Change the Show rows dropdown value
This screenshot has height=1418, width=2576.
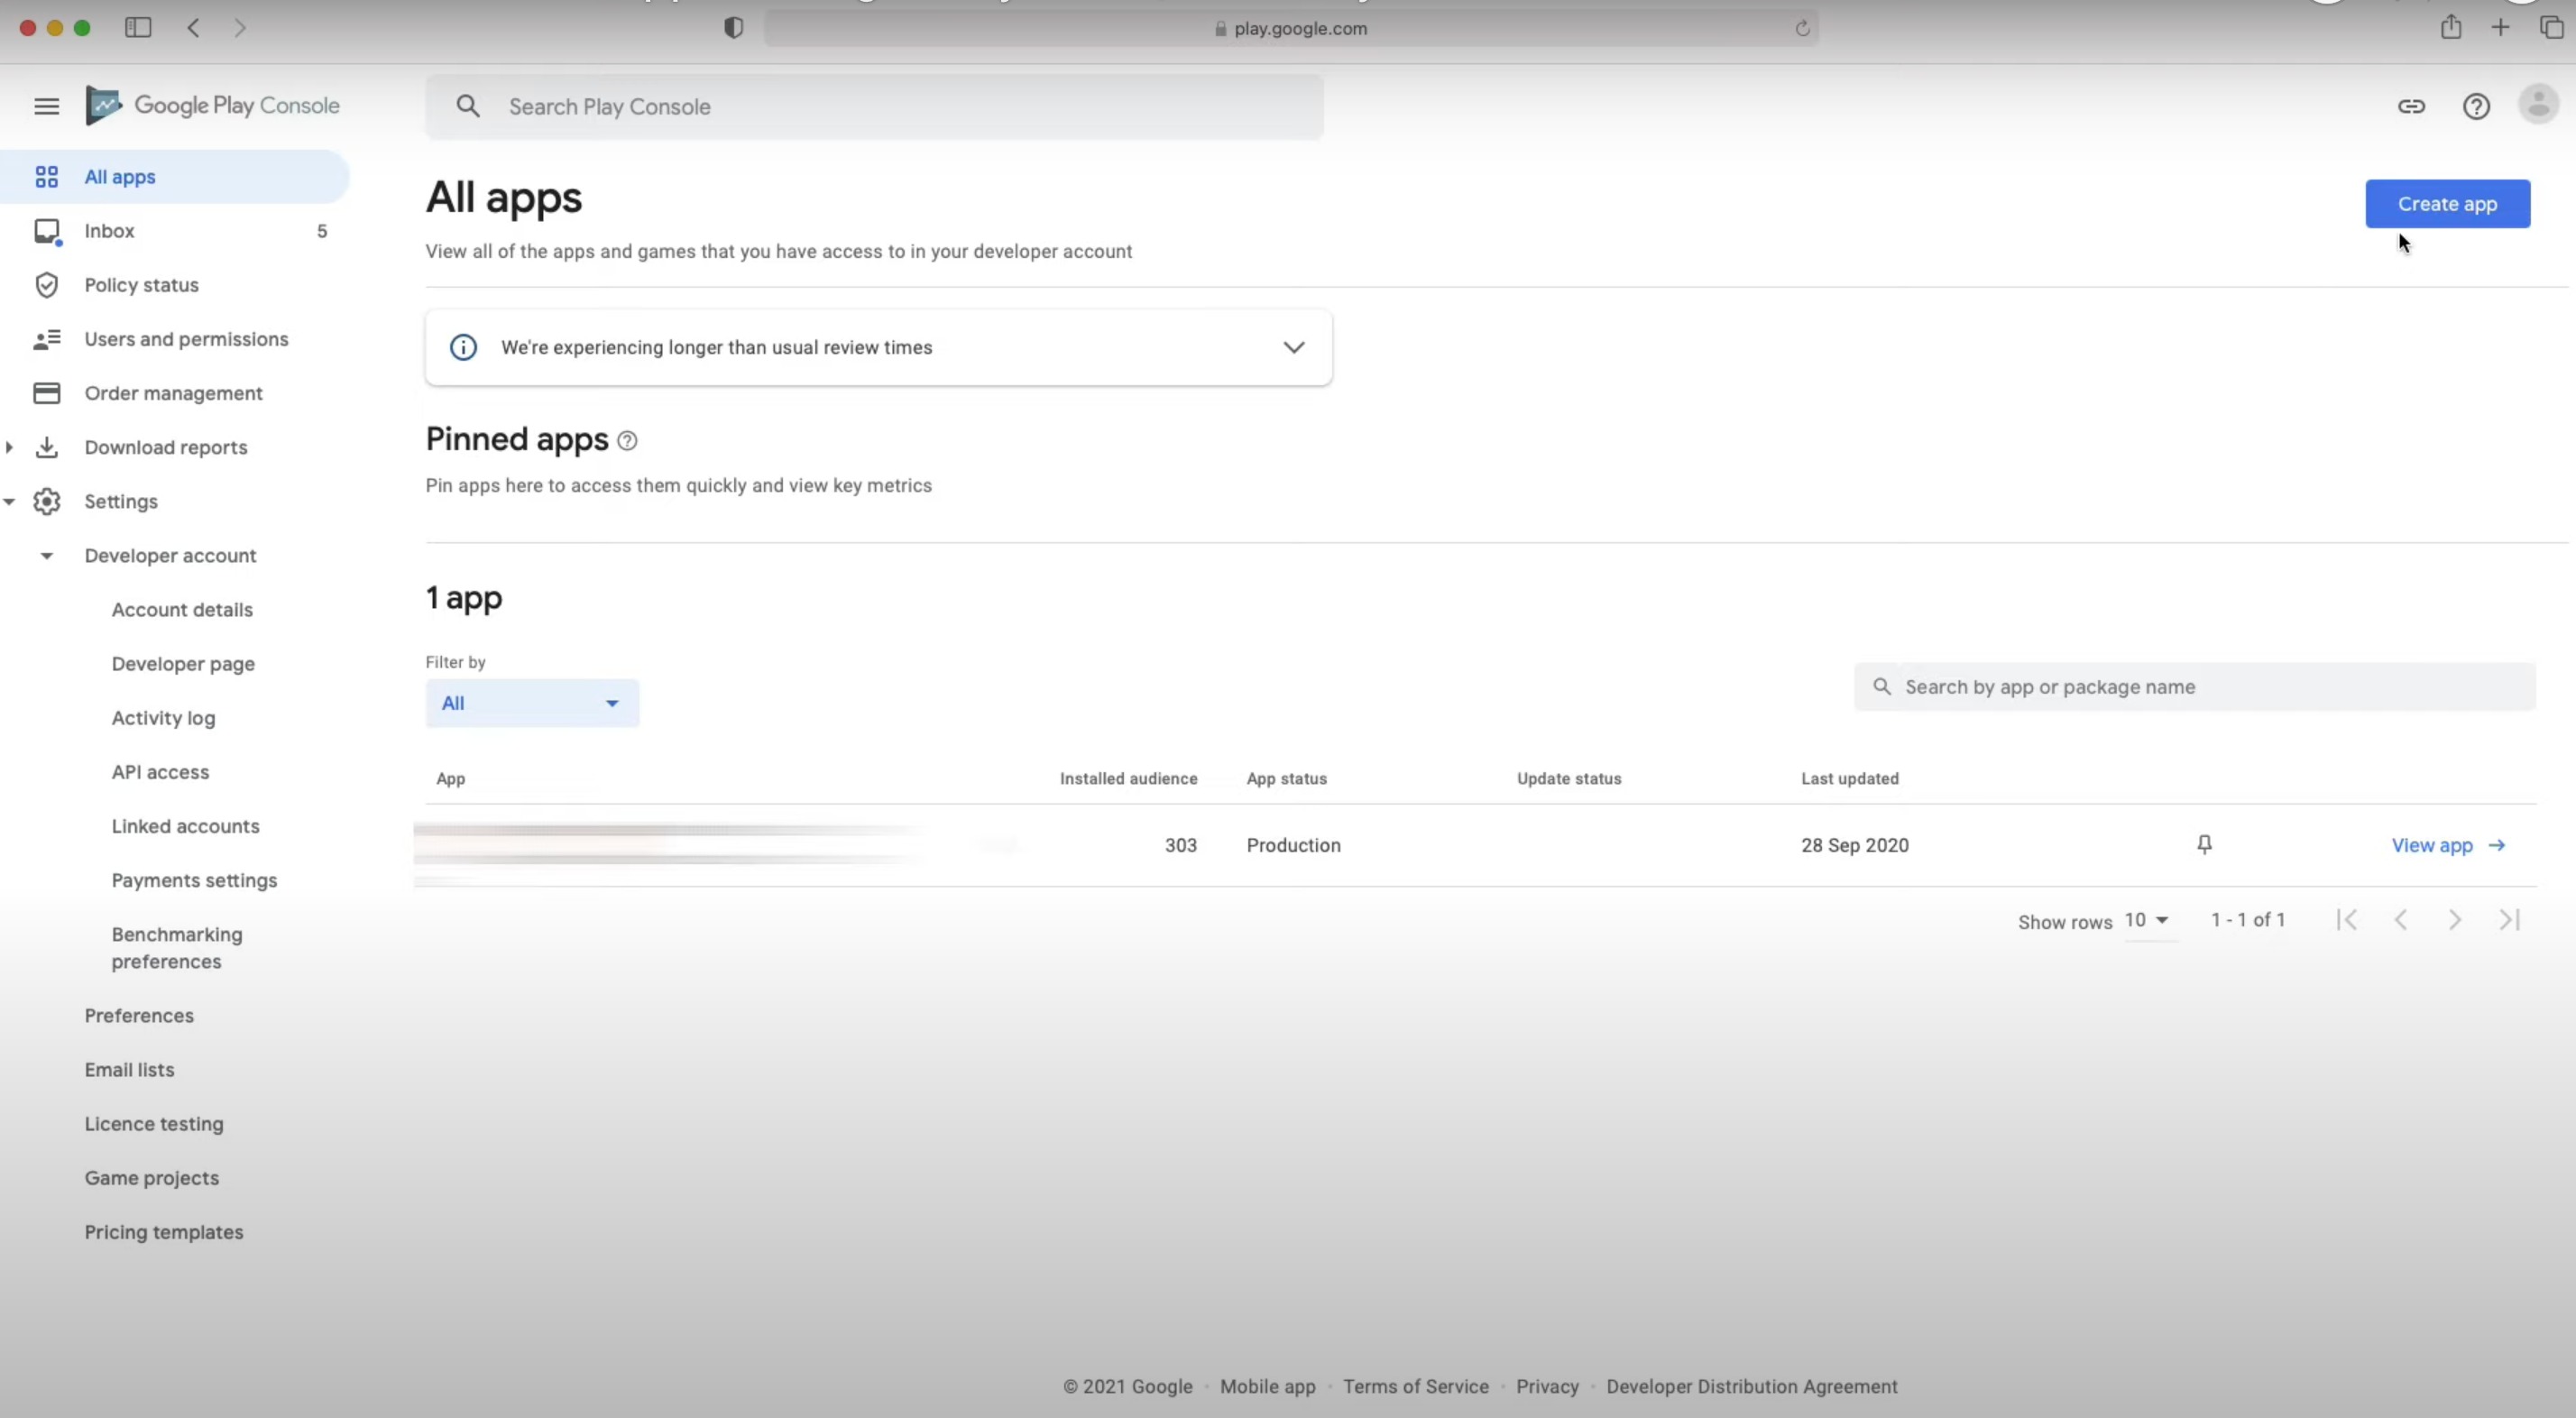[x=2146, y=920]
